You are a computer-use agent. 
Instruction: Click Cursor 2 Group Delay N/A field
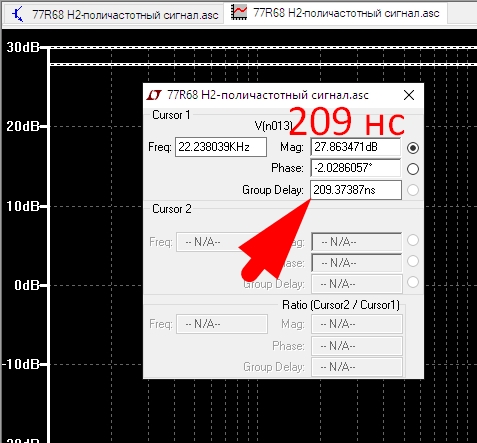pos(357,284)
